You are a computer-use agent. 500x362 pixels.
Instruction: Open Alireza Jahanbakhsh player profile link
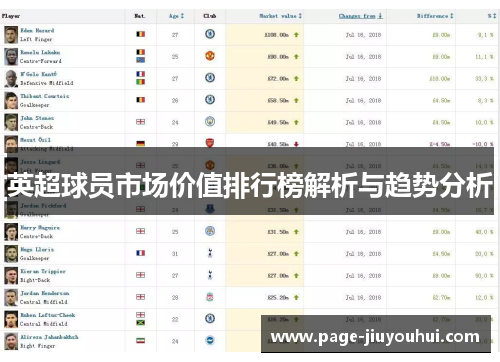[x=49, y=337]
